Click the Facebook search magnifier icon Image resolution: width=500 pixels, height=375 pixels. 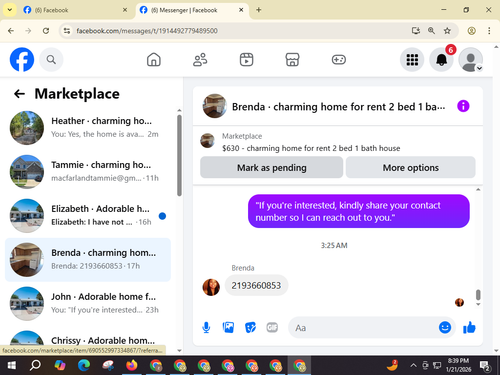coord(51,60)
